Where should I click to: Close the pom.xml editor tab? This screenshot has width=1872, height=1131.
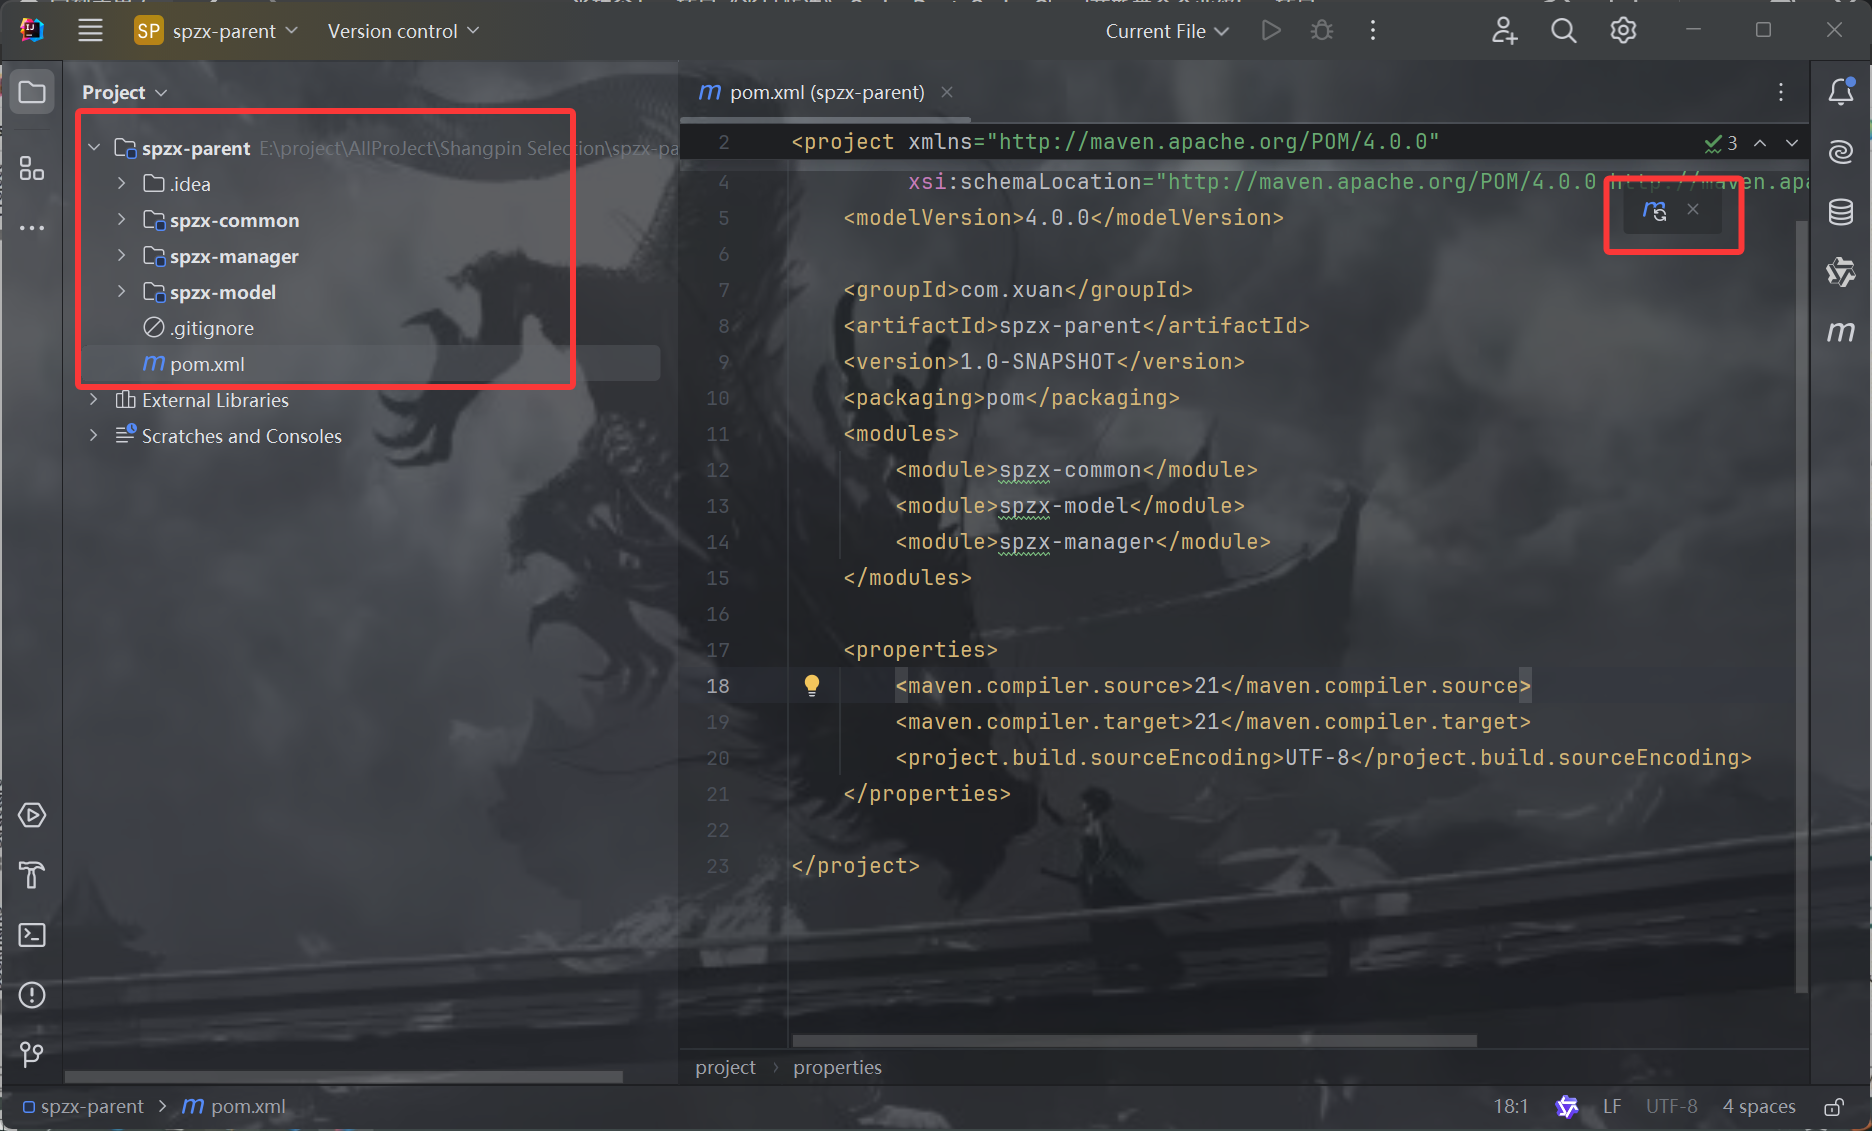tap(946, 92)
